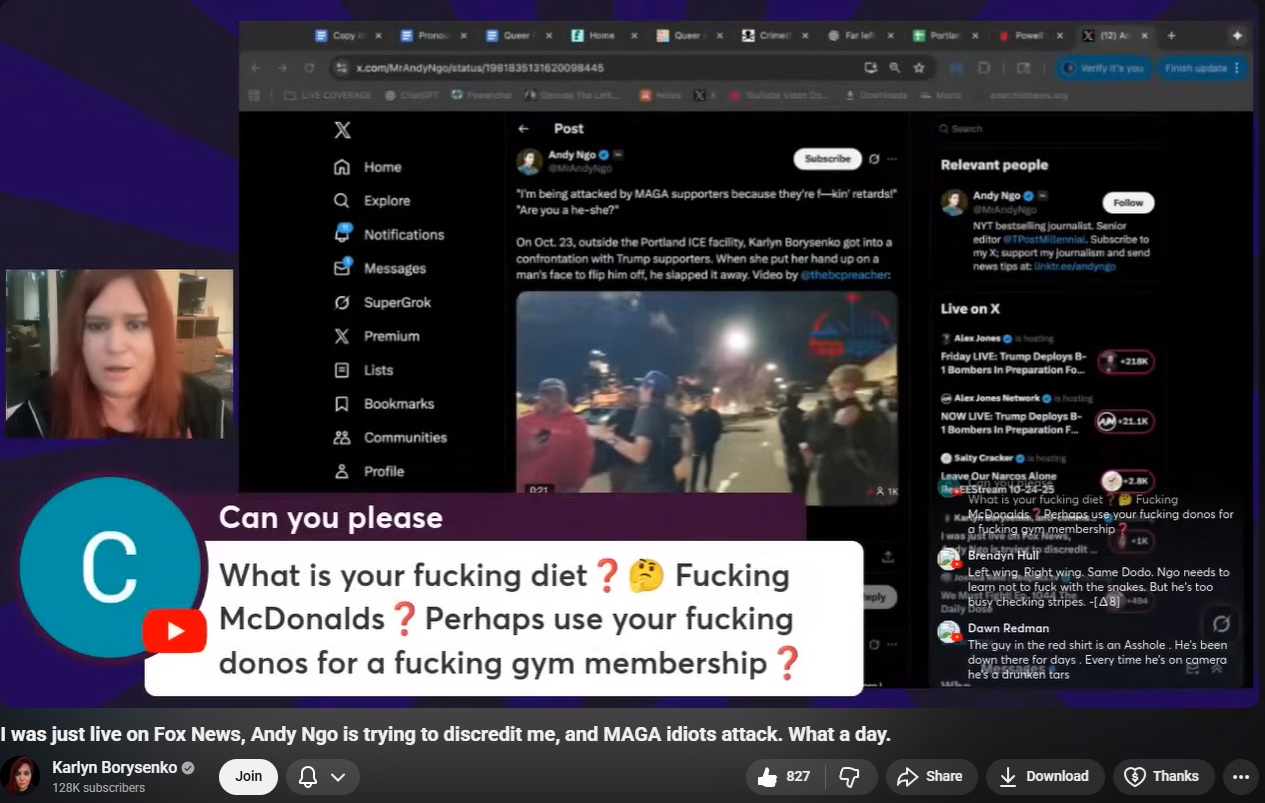Click the floating Grok icon above the chat
This screenshot has height=803, width=1265.
pyautogui.click(x=1221, y=624)
